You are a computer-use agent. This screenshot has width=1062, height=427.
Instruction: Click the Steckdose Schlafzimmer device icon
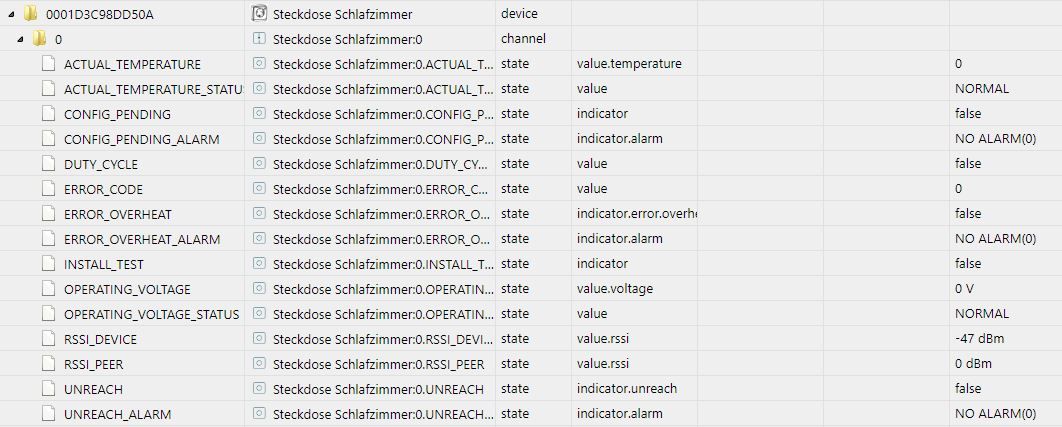point(258,14)
